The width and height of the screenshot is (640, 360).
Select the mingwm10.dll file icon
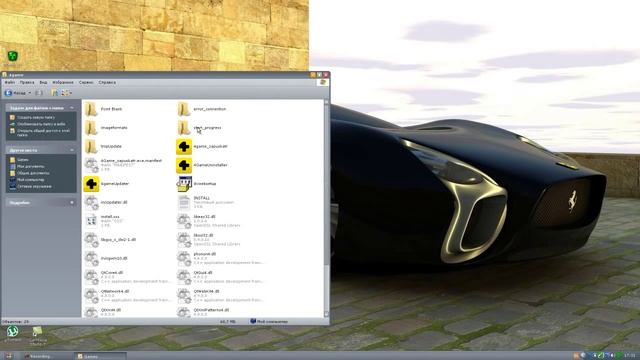click(91, 258)
